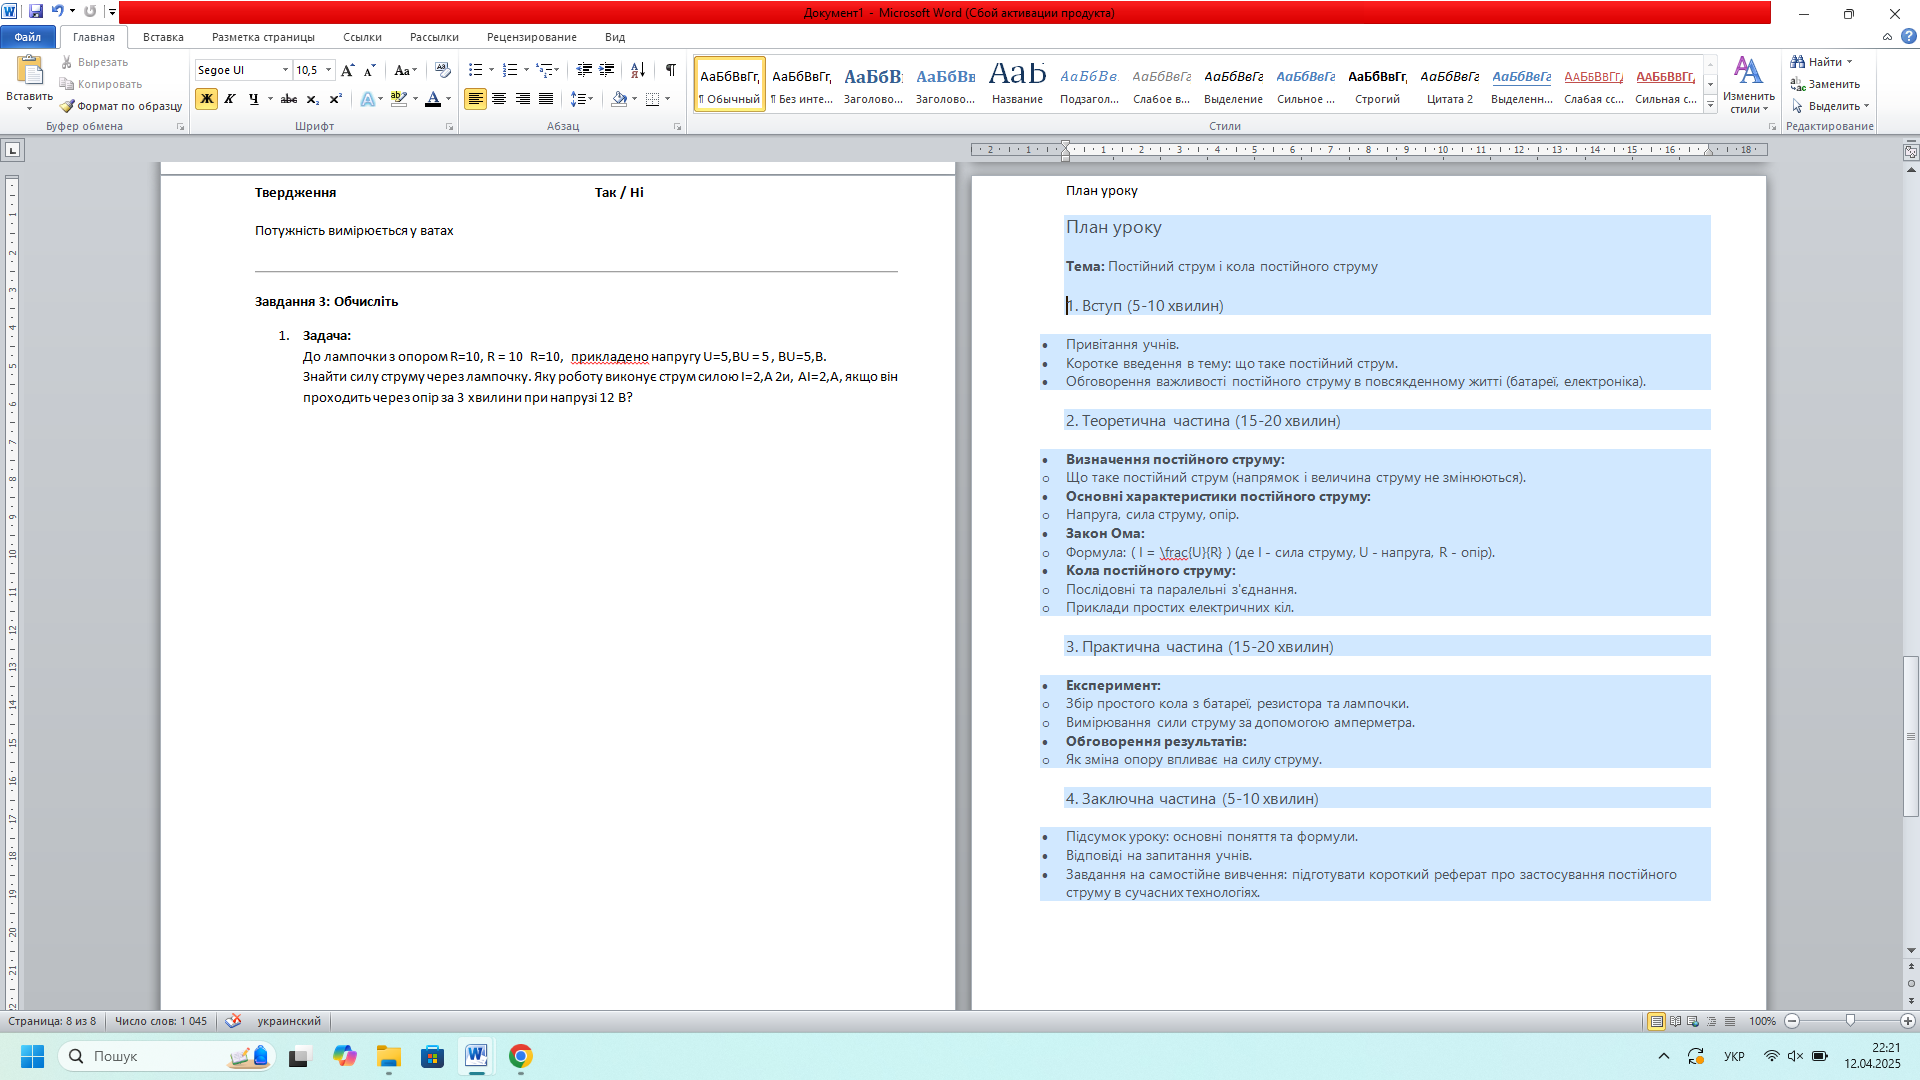This screenshot has height=1080, width=1920.
Task: Toggle the numbered list button
Action: point(510,70)
